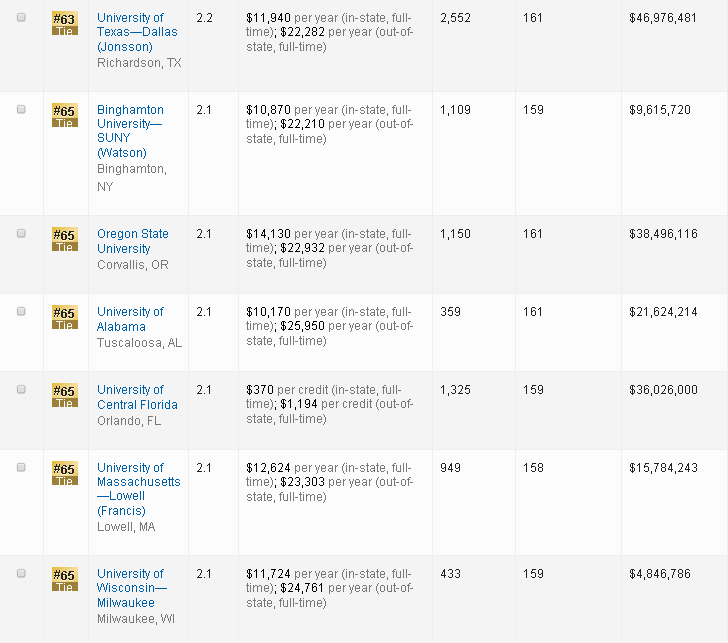Click Central Florida's #65 Tie badge
This screenshot has width=728, height=643.
64,396
